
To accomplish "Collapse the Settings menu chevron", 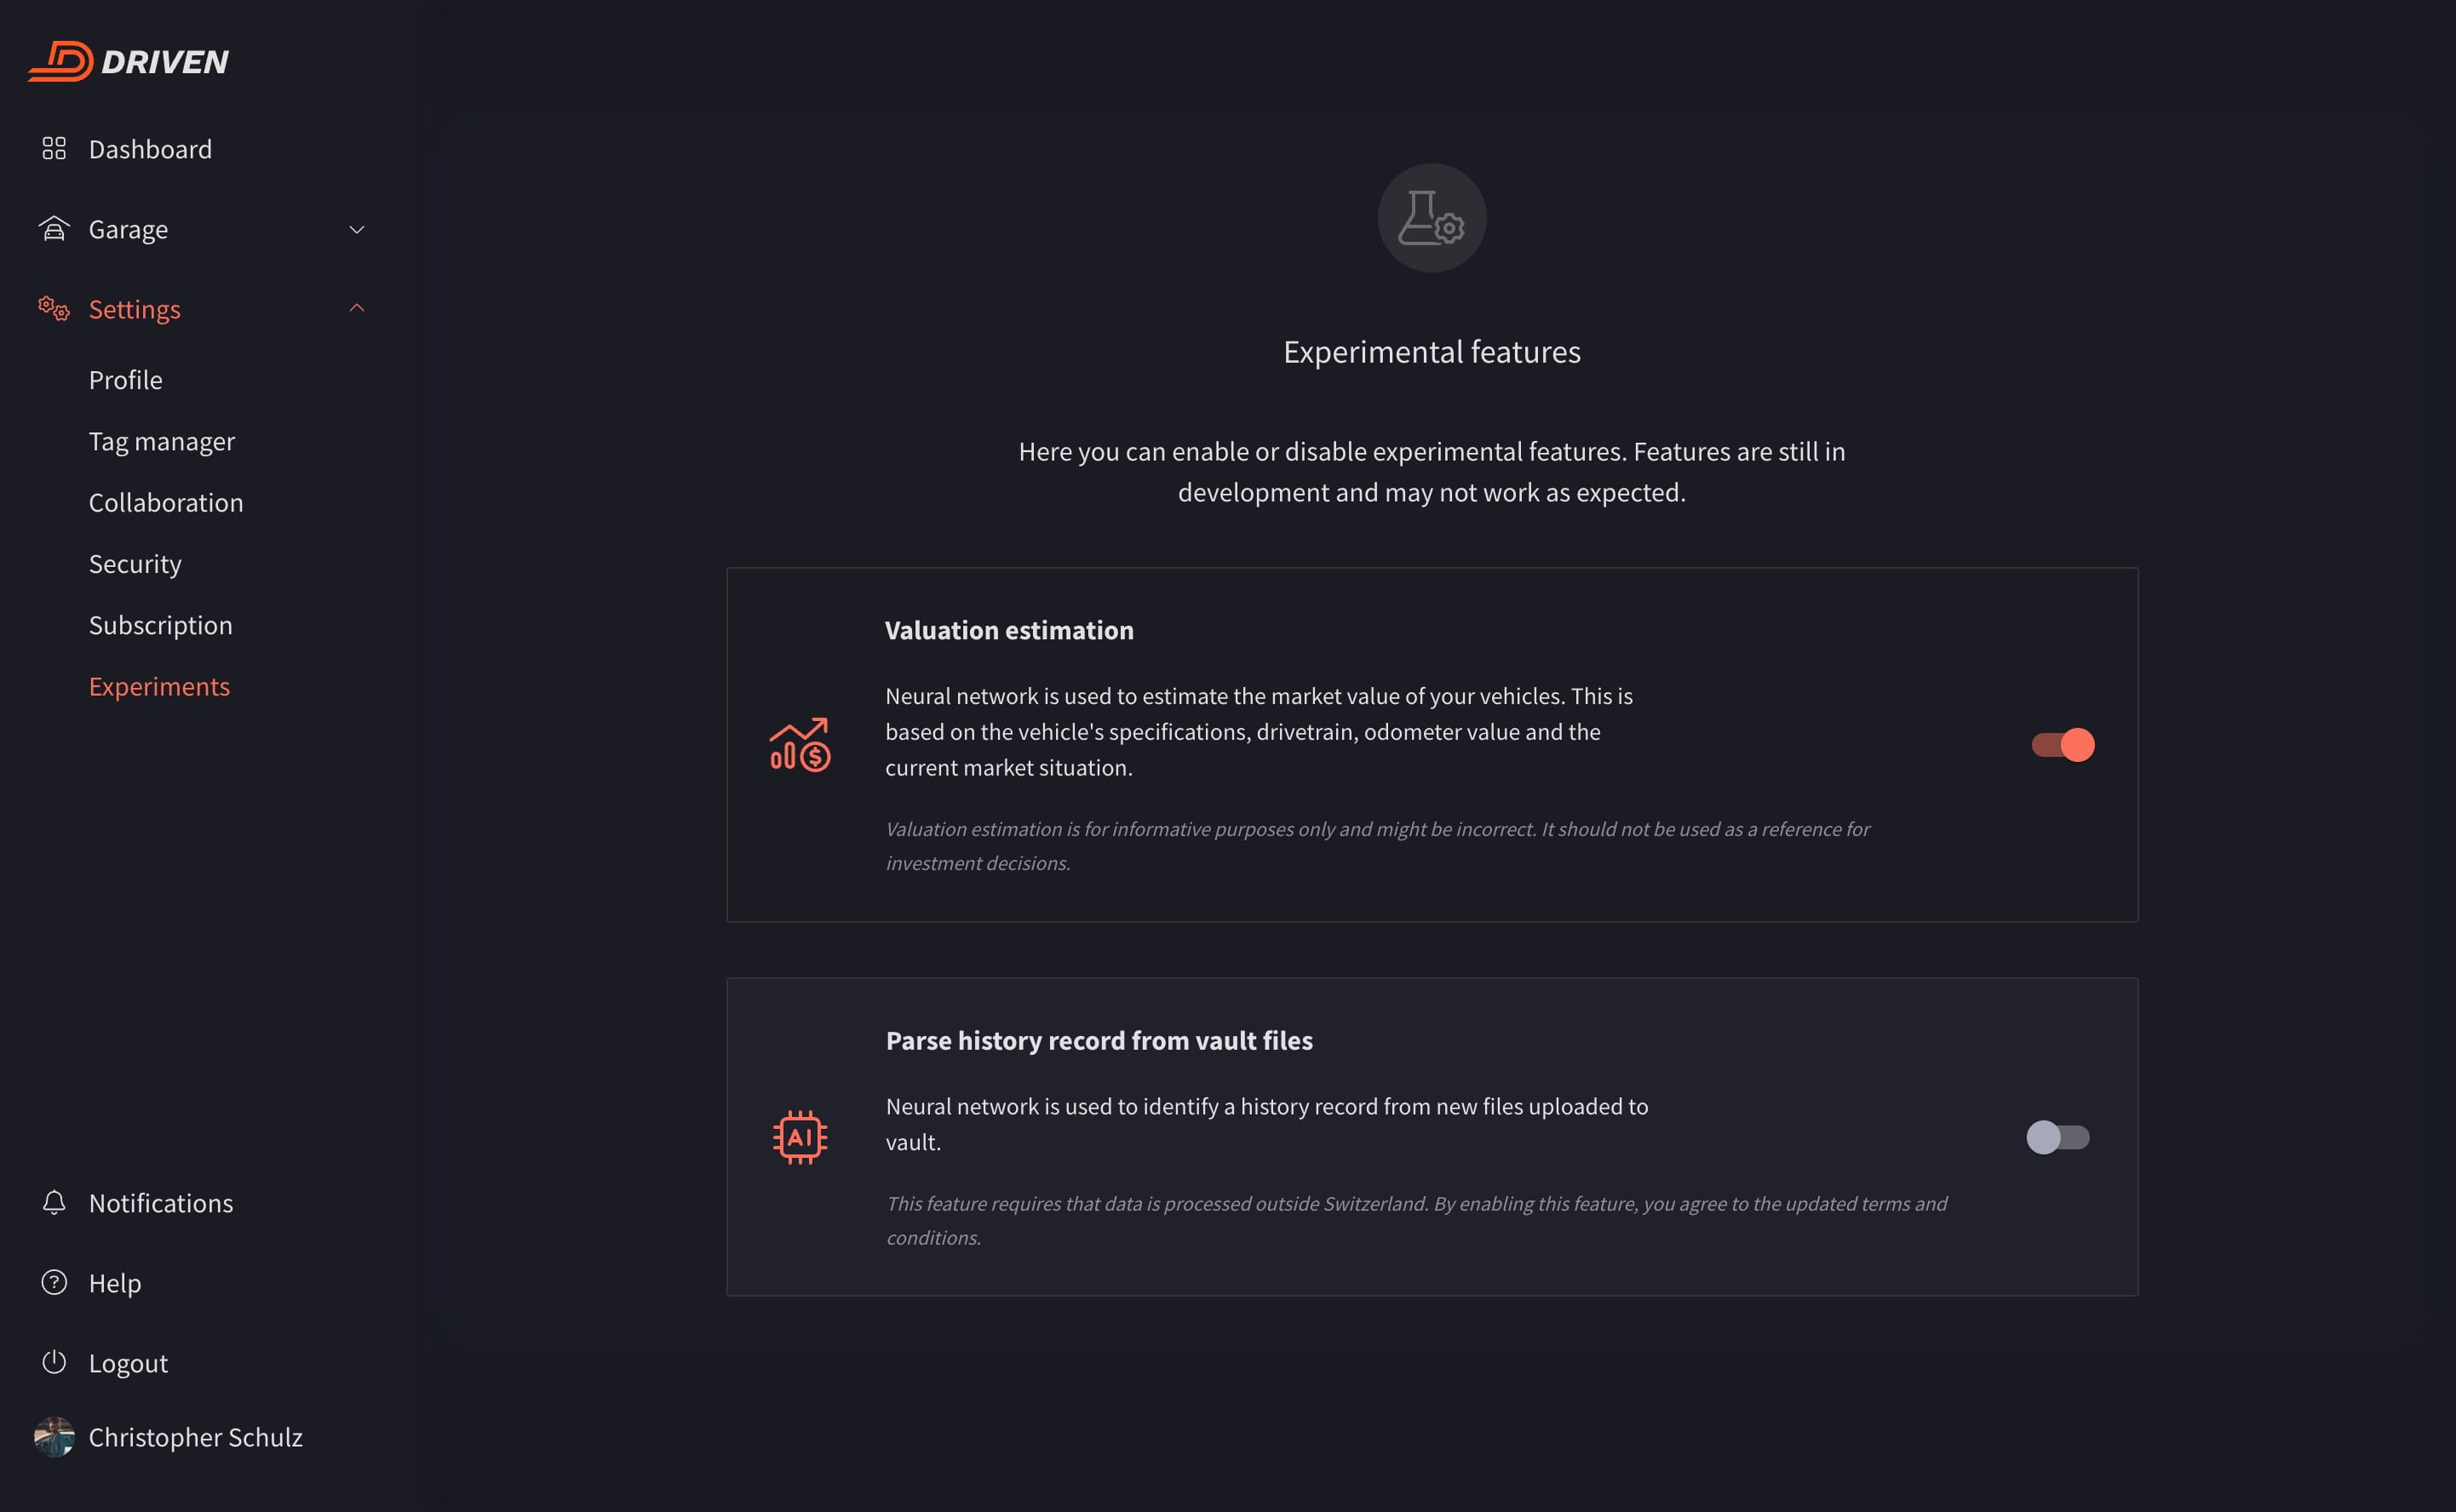I will [x=356, y=309].
